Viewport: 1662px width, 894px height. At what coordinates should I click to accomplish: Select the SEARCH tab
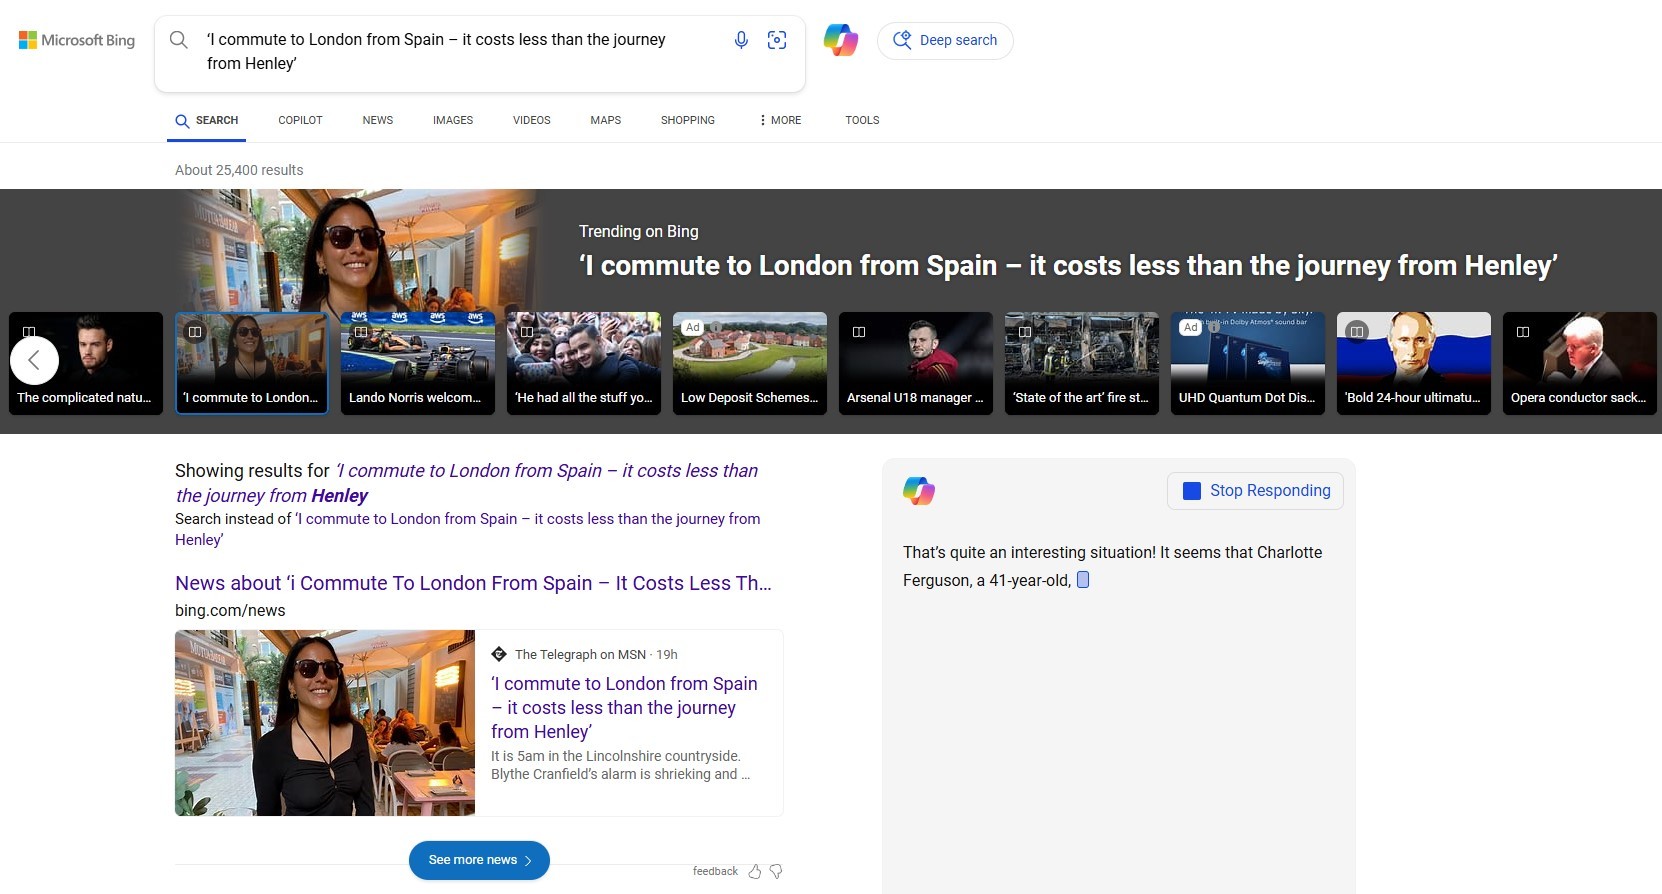(x=207, y=120)
